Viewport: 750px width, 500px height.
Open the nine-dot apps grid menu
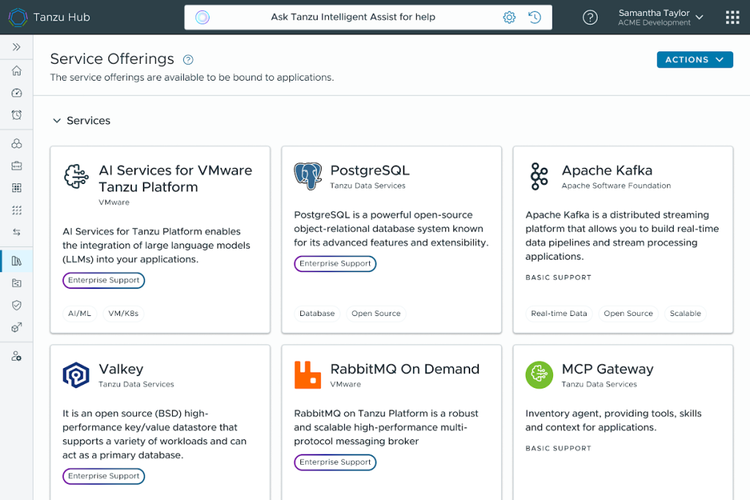pos(732,17)
